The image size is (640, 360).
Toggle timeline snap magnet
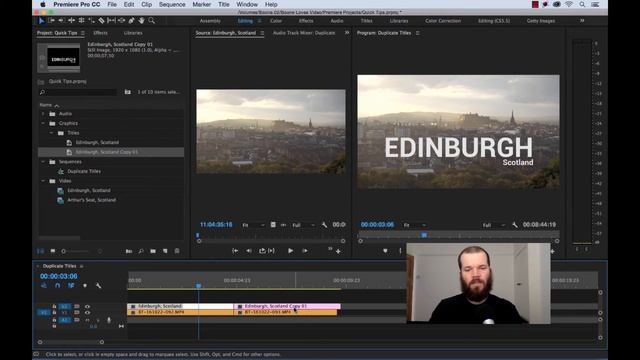(58, 286)
